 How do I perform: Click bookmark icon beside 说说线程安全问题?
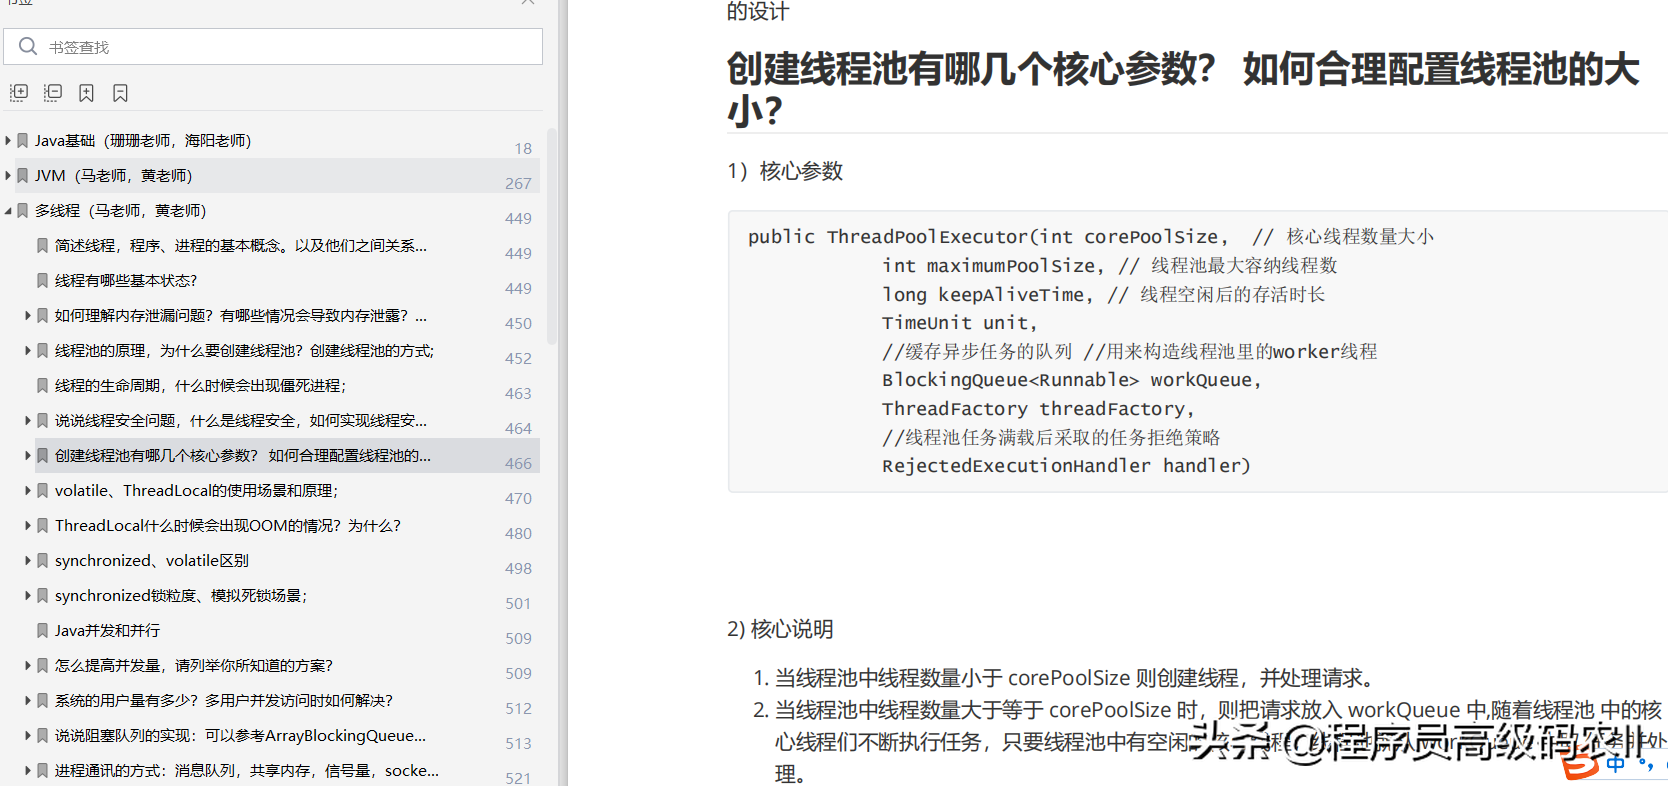coord(42,421)
